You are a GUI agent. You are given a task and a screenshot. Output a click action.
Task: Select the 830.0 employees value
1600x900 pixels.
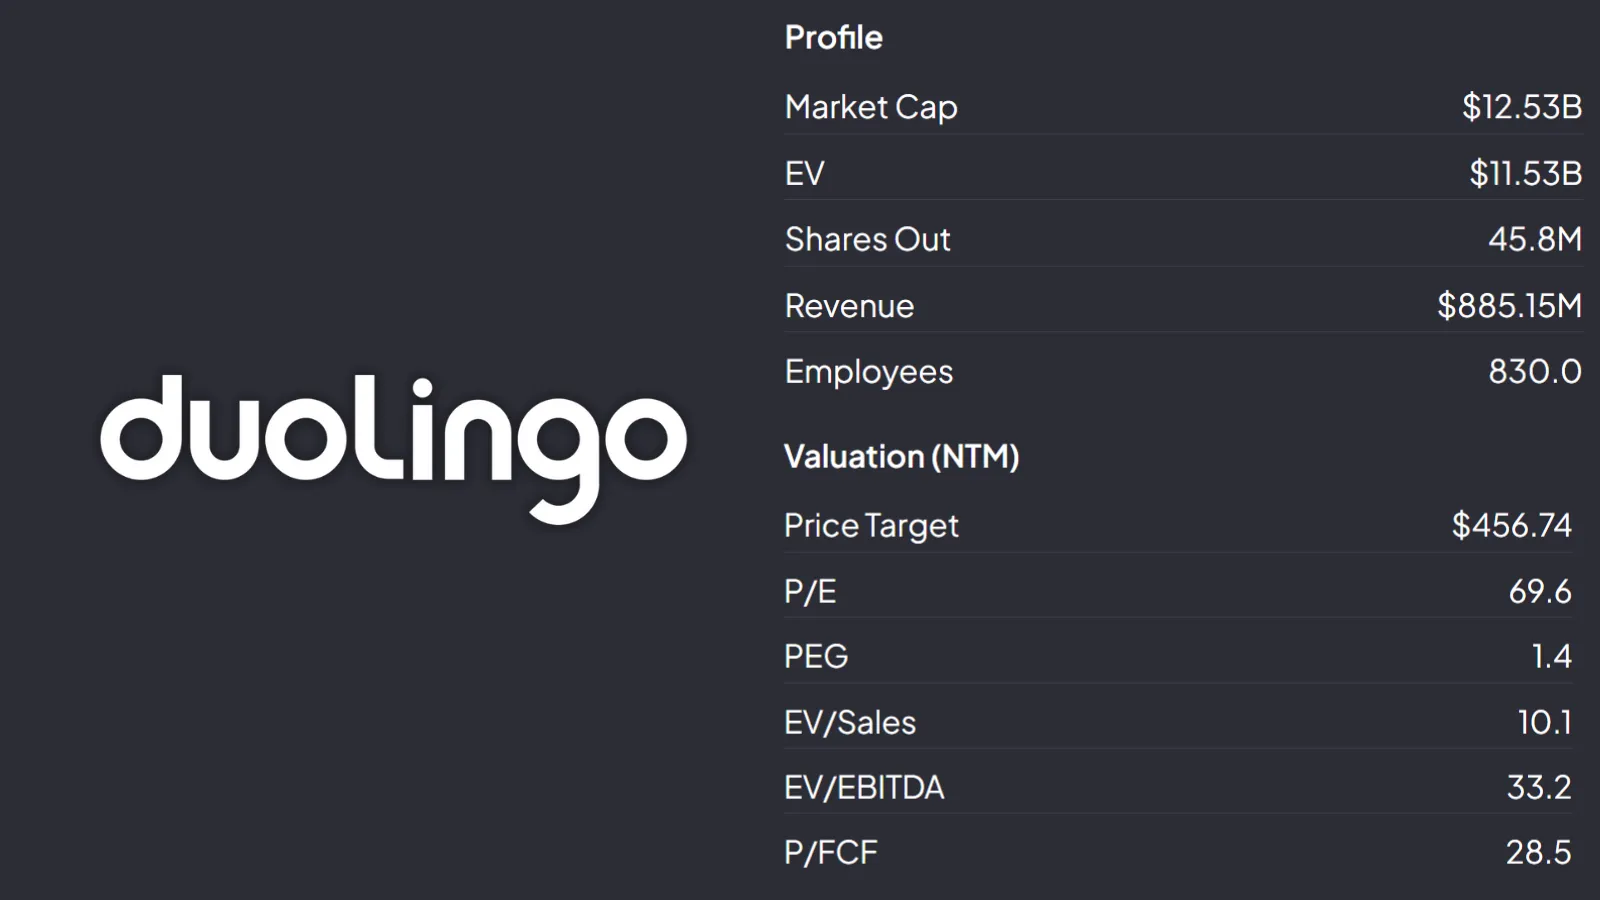click(x=1535, y=371)
